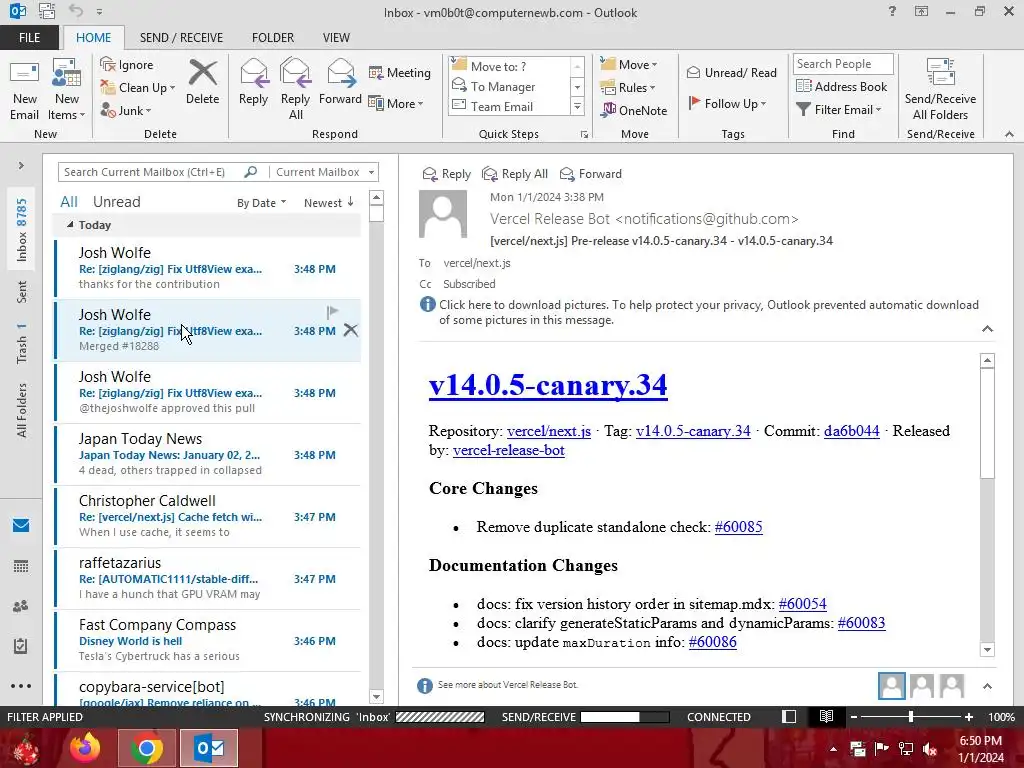Screen dimensions: 1024x768
Task: Collapse the ribbon
Action: (1010, 134)
